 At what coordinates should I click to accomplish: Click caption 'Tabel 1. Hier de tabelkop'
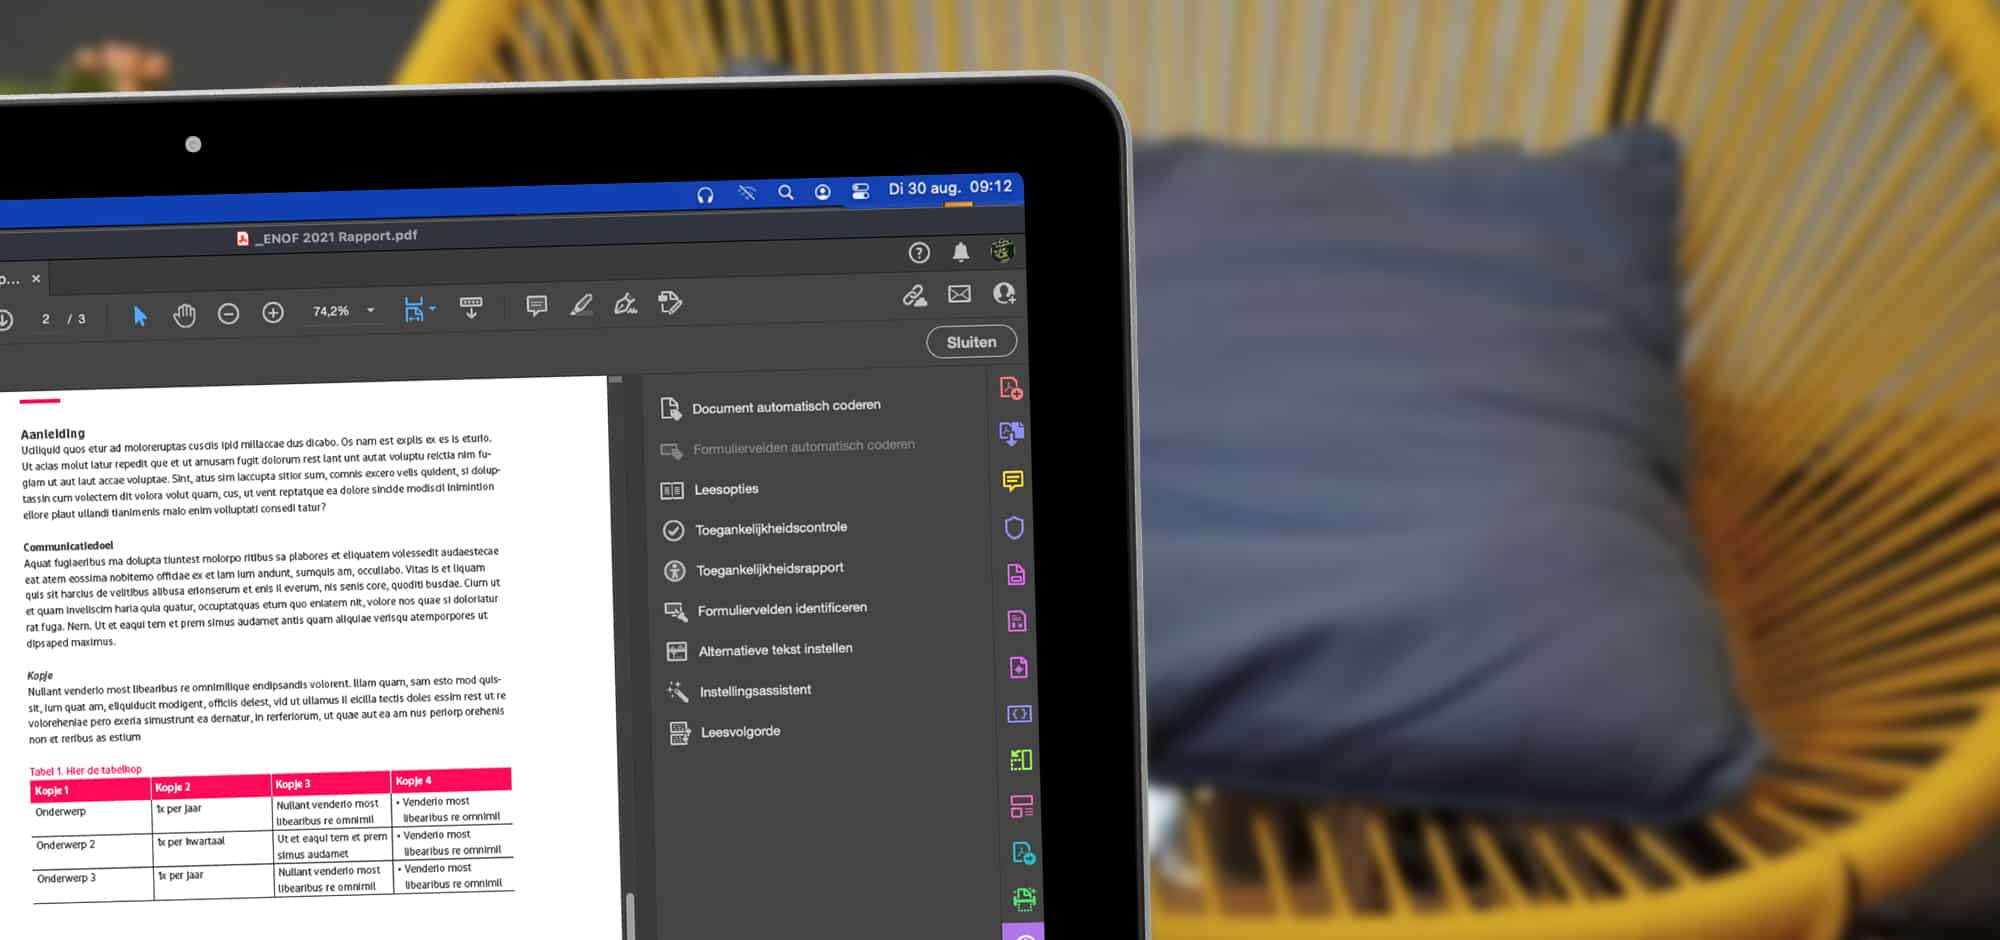click(85, 770)
